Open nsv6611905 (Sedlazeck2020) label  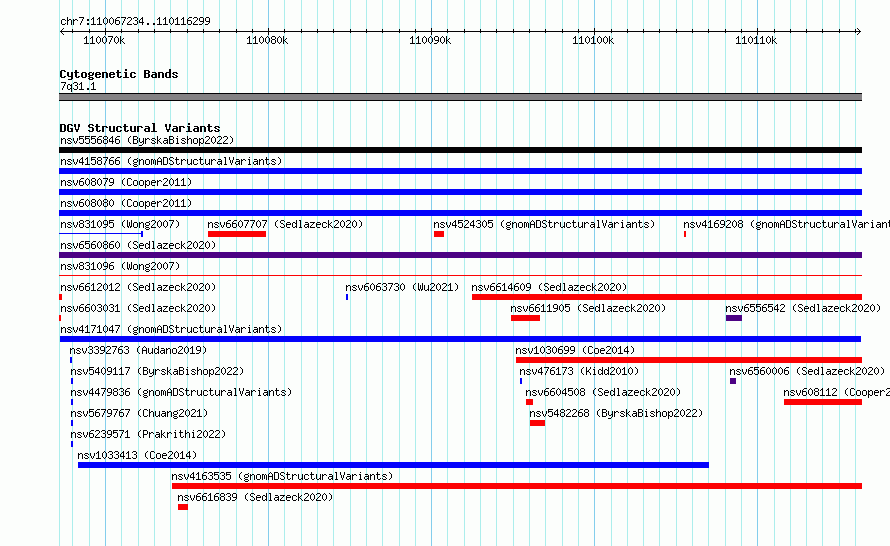[588, 308]
